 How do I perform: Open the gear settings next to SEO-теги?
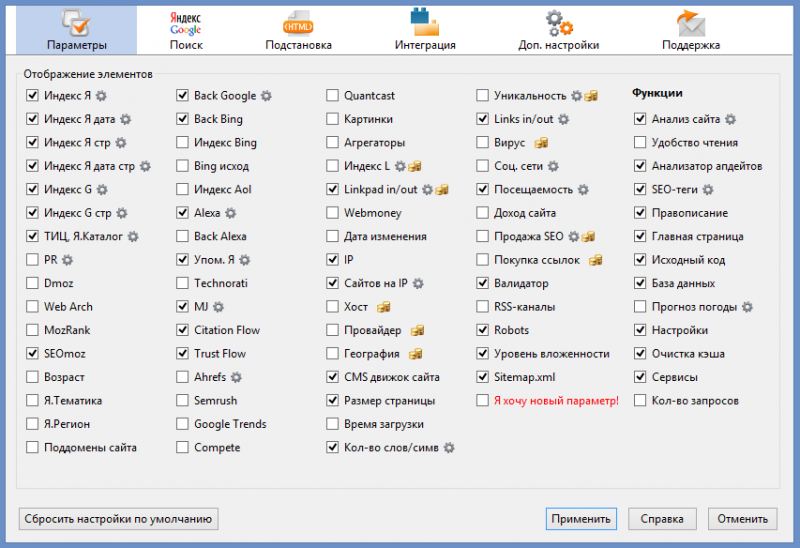(708, 190)
